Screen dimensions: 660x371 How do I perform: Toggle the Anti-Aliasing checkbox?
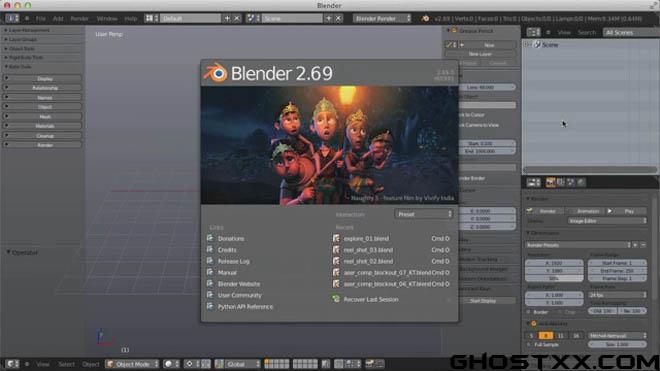(534, 323)
